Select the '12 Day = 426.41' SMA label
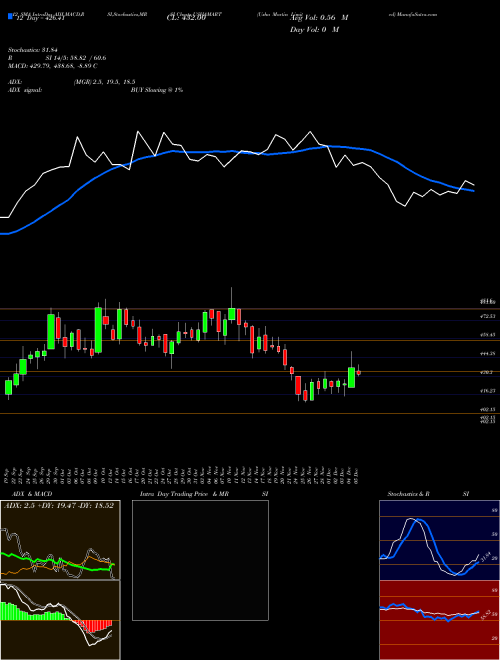Image resolution: width=500 pixels, height=660 pixels. 39,18
